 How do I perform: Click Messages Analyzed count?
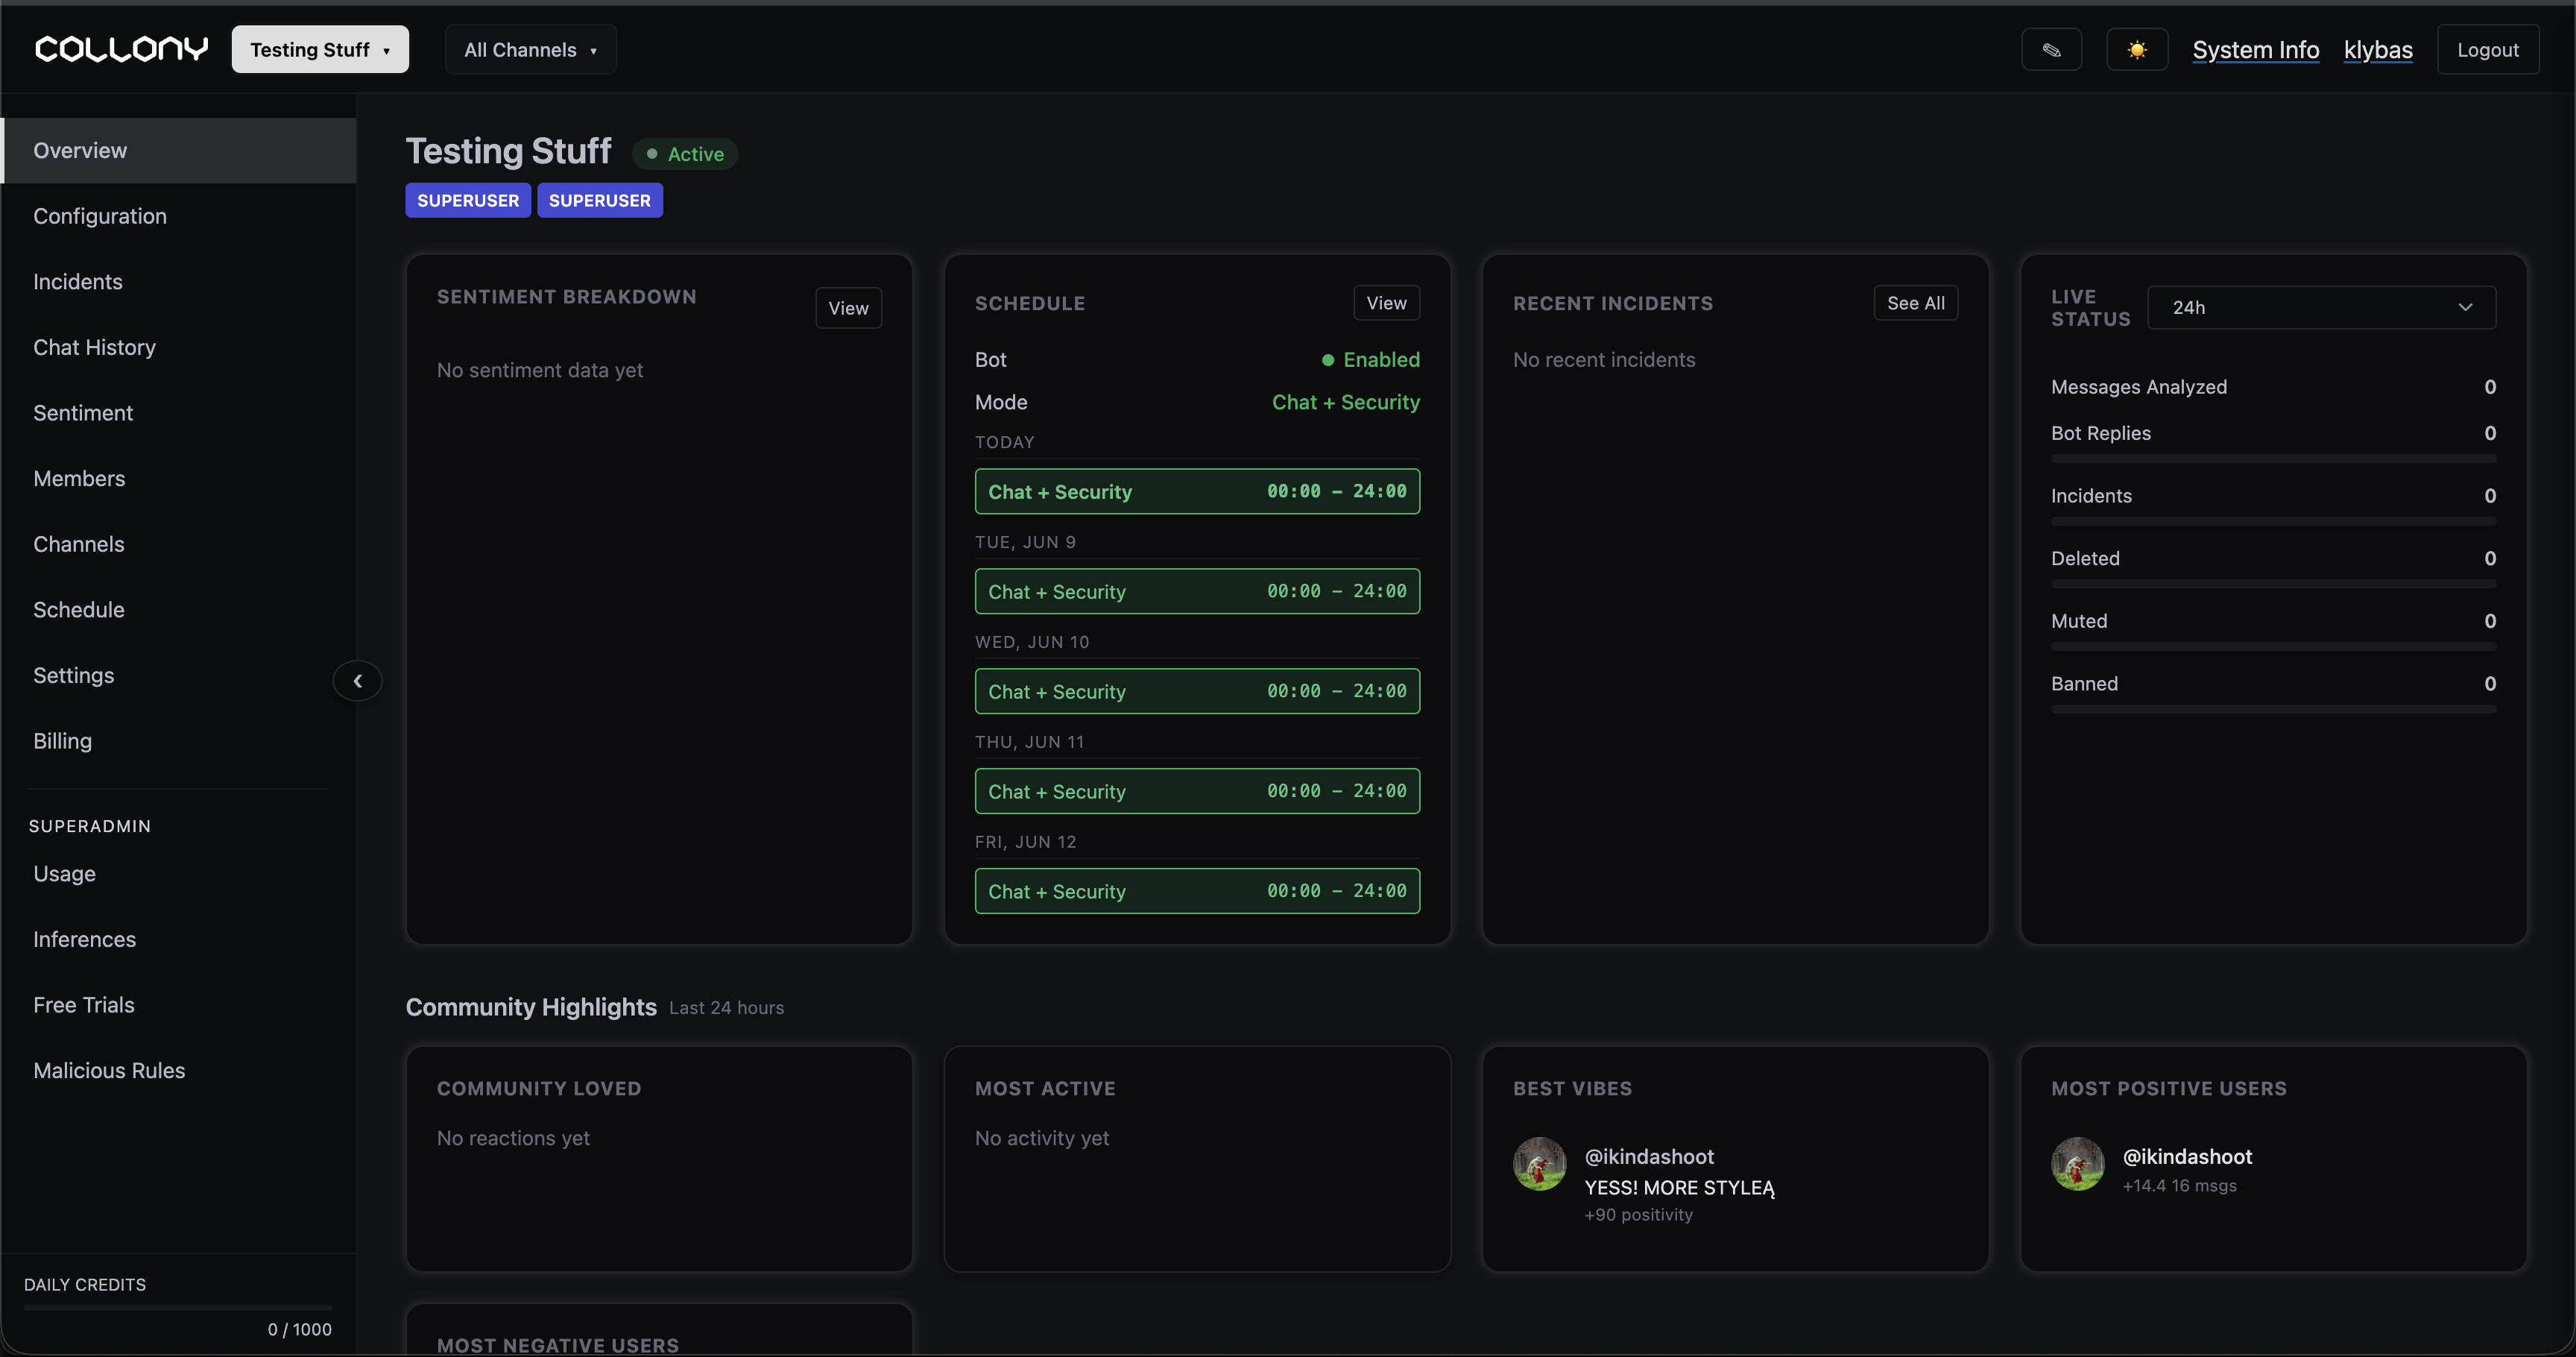click(x=2489, y=387)
